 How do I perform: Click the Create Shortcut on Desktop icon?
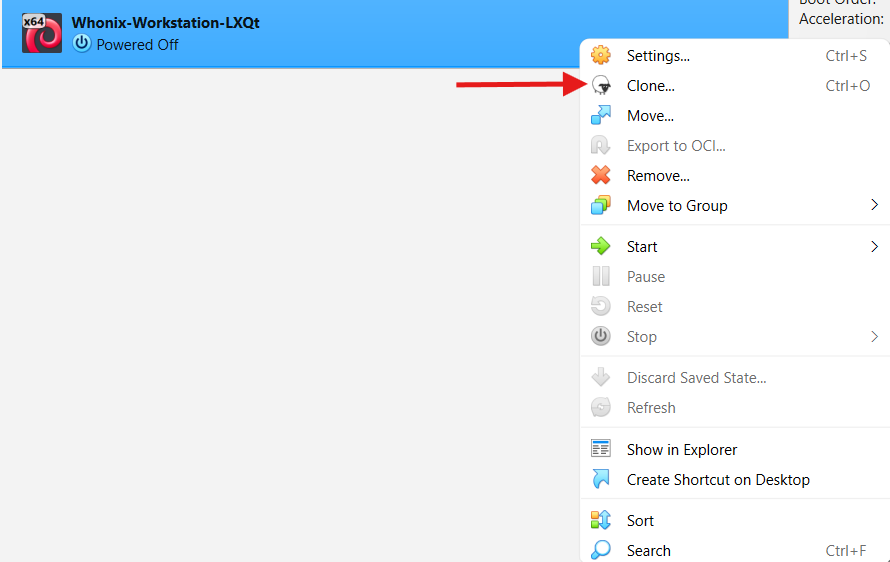601,480
